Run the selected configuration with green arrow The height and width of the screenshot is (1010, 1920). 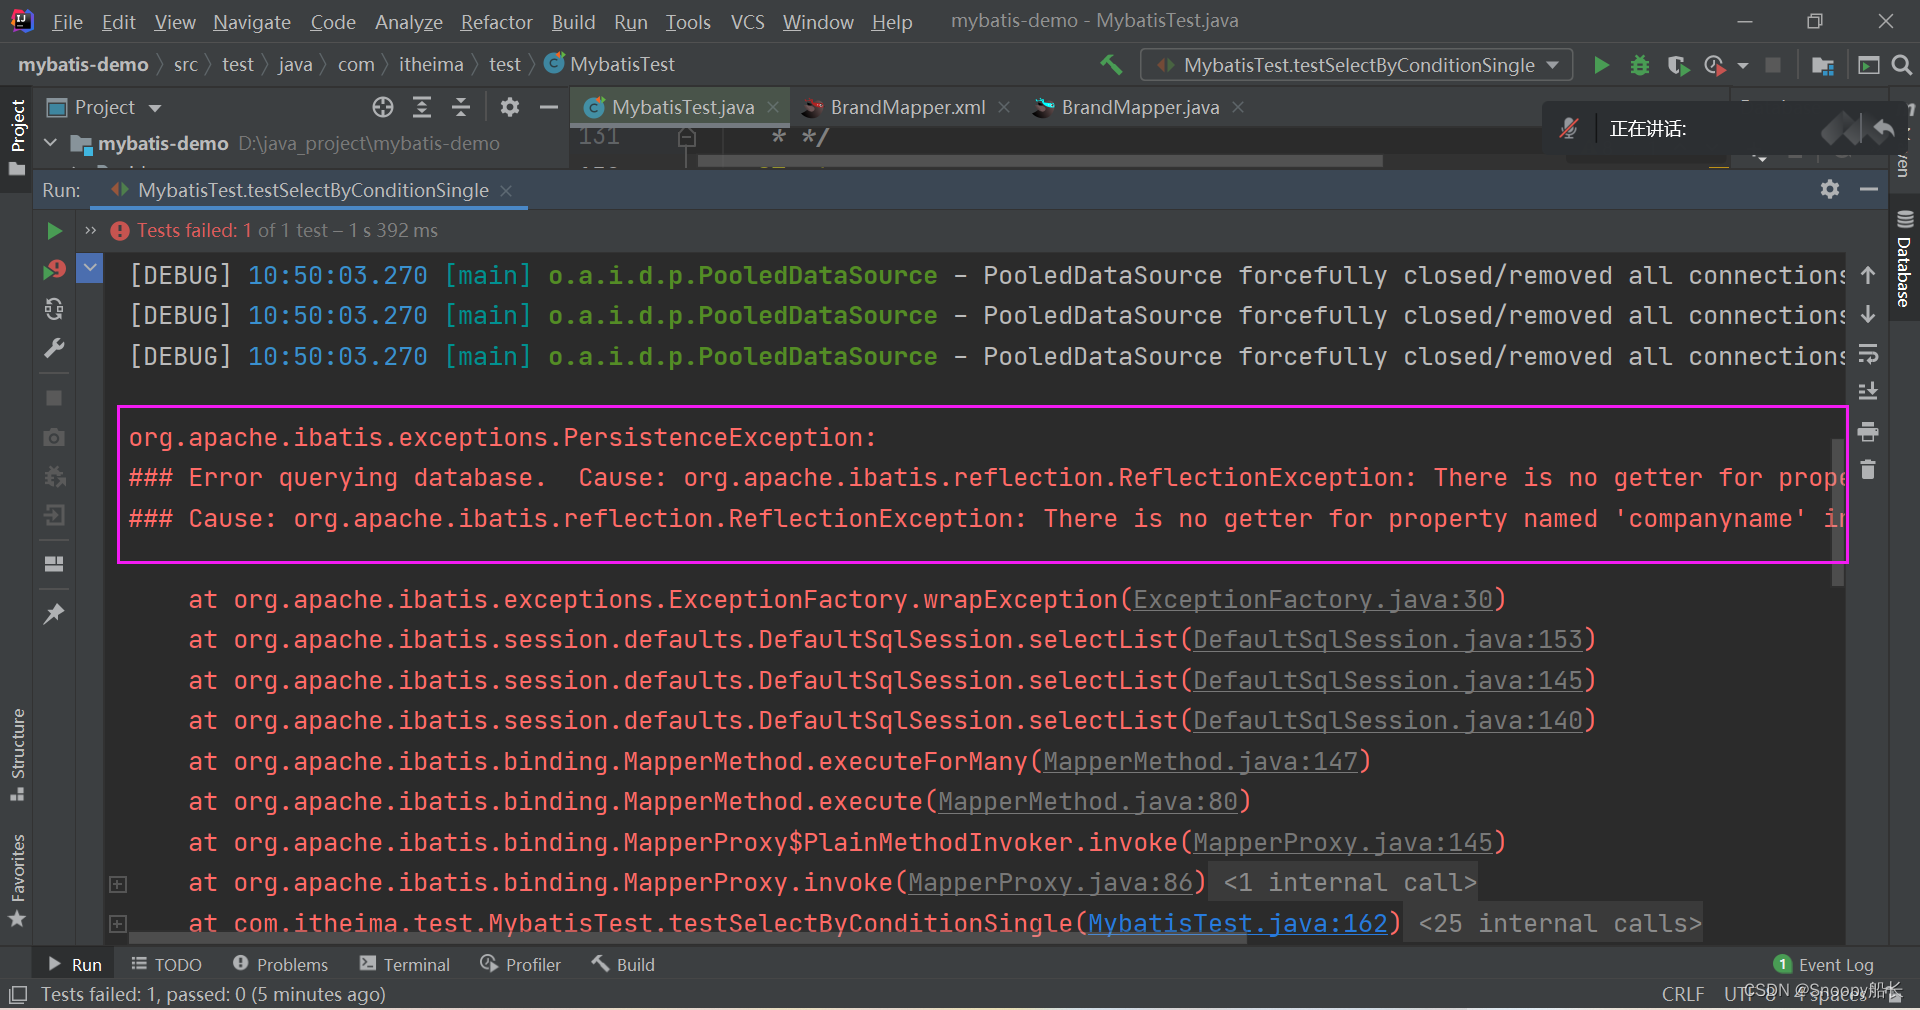(x=1601, y=65)
